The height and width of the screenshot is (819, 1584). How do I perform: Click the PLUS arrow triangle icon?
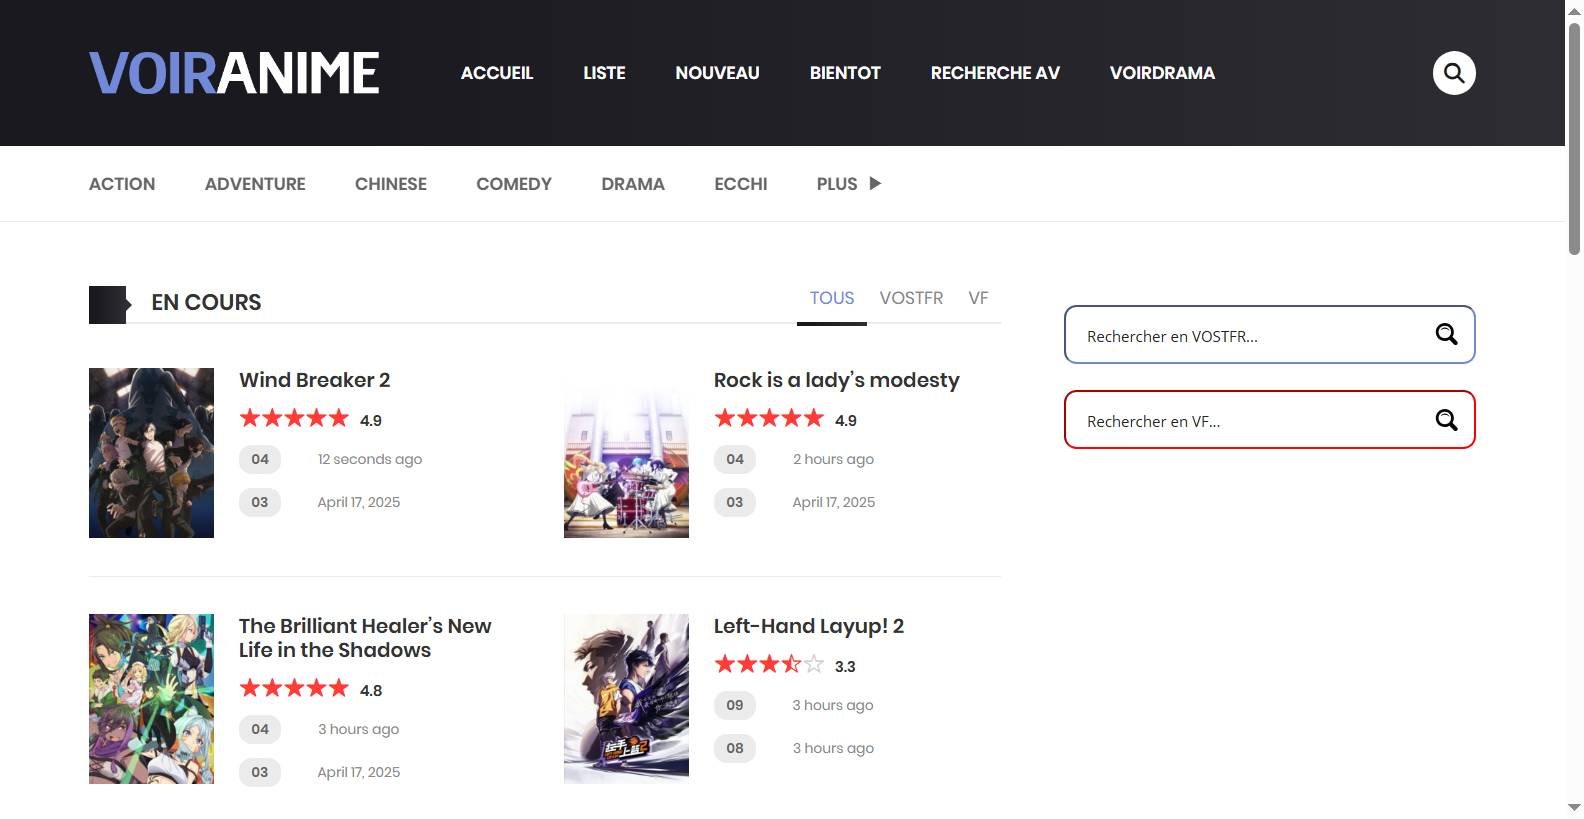(875, 183)
